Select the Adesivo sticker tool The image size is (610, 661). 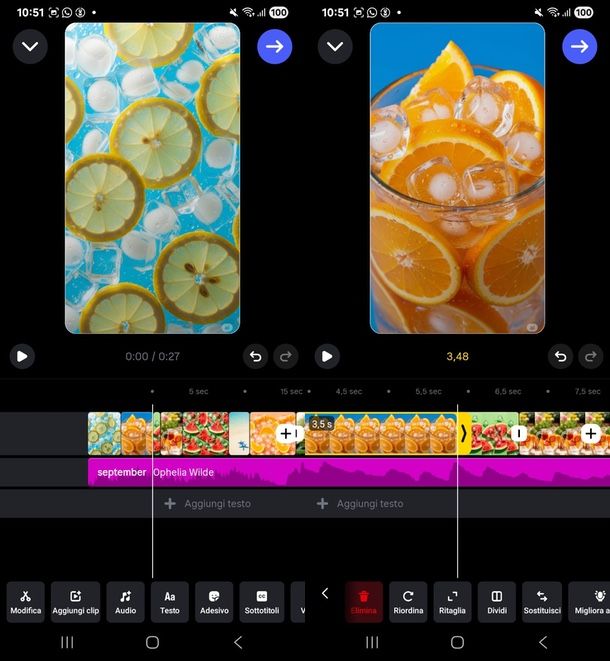point(214,602)
